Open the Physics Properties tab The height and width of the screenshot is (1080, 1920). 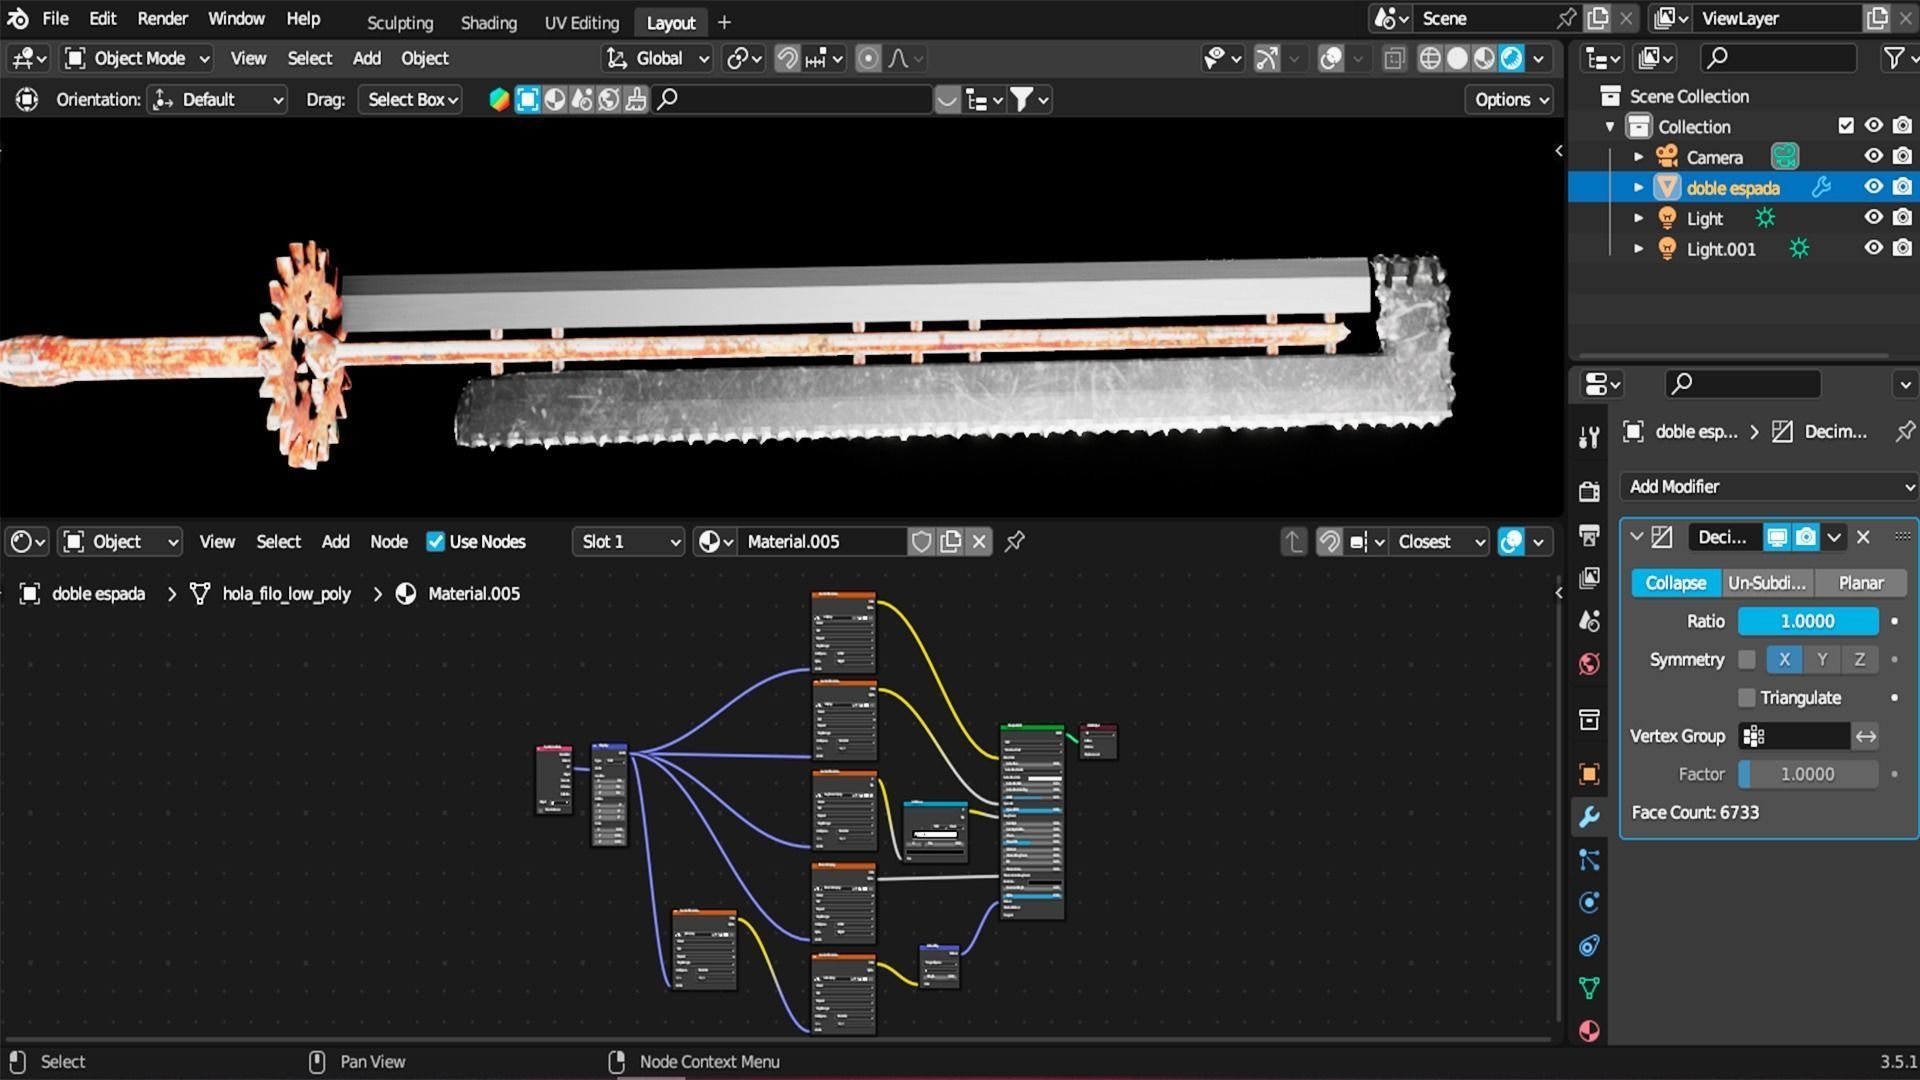pos(1589,902)
